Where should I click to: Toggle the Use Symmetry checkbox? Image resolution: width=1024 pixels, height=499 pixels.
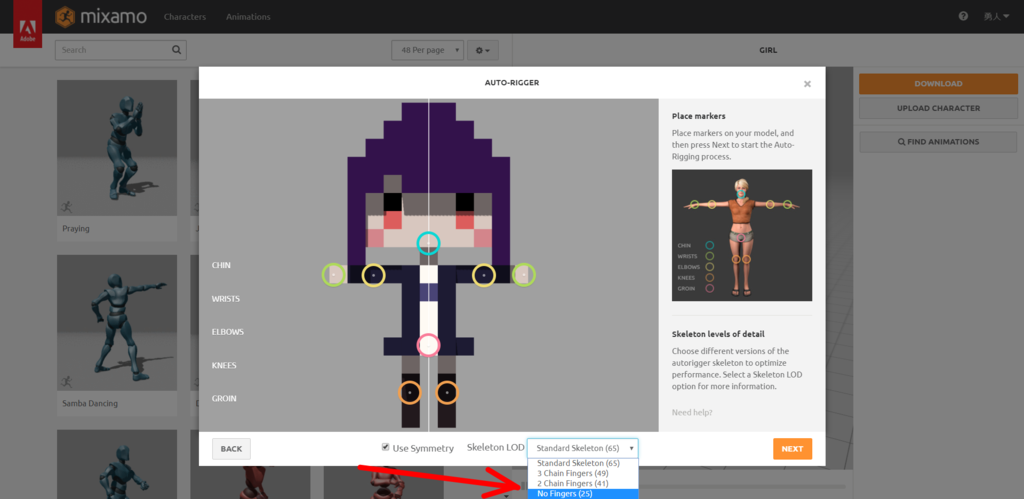click(385, 447)
